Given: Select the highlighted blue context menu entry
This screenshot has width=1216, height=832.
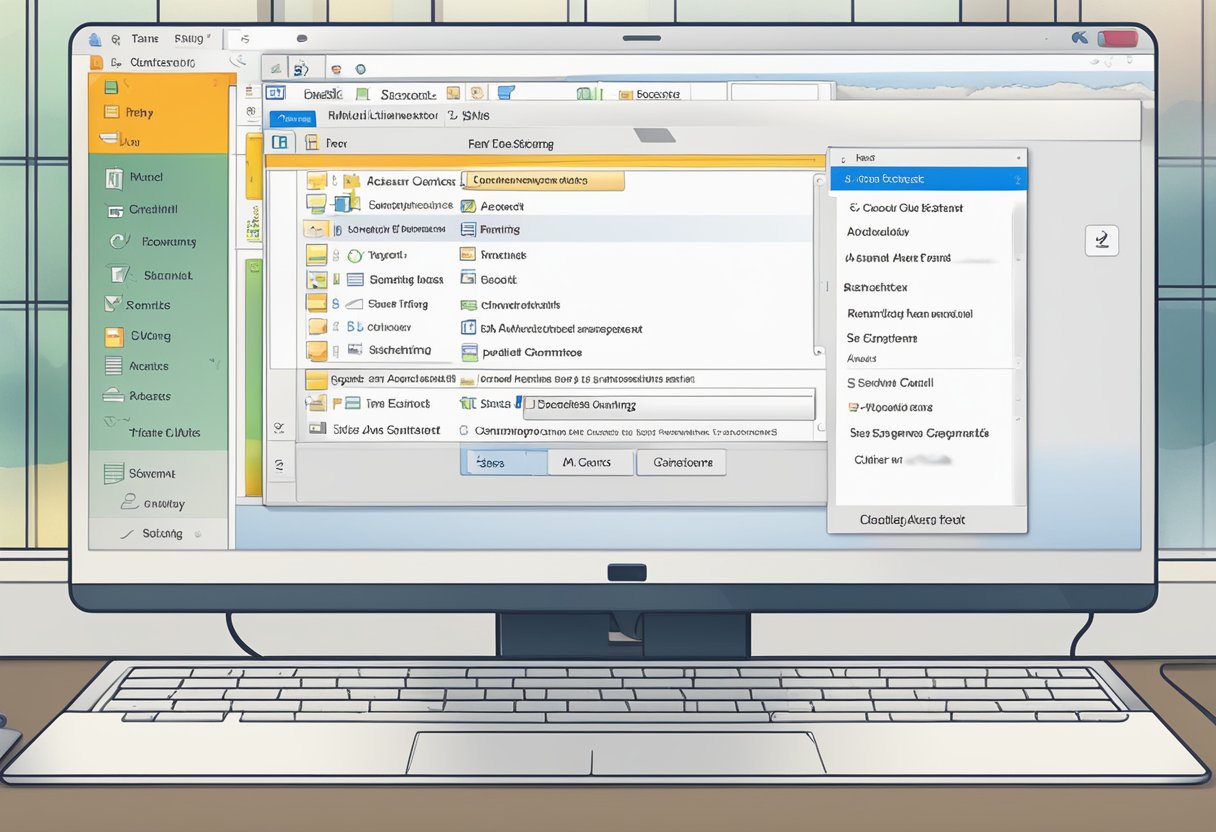Looking at the screenshot, I should point(925,179).
